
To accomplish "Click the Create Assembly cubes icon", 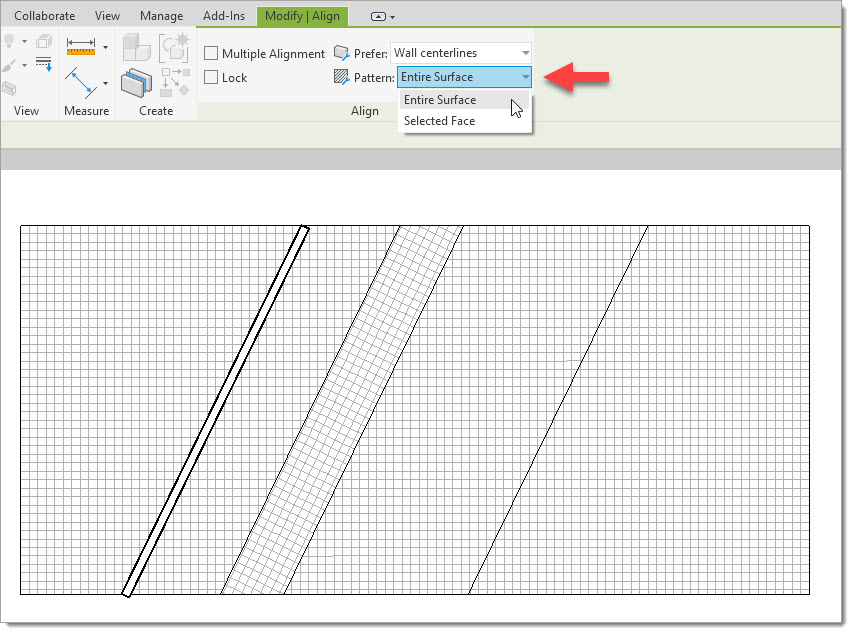I will [136, 47].
